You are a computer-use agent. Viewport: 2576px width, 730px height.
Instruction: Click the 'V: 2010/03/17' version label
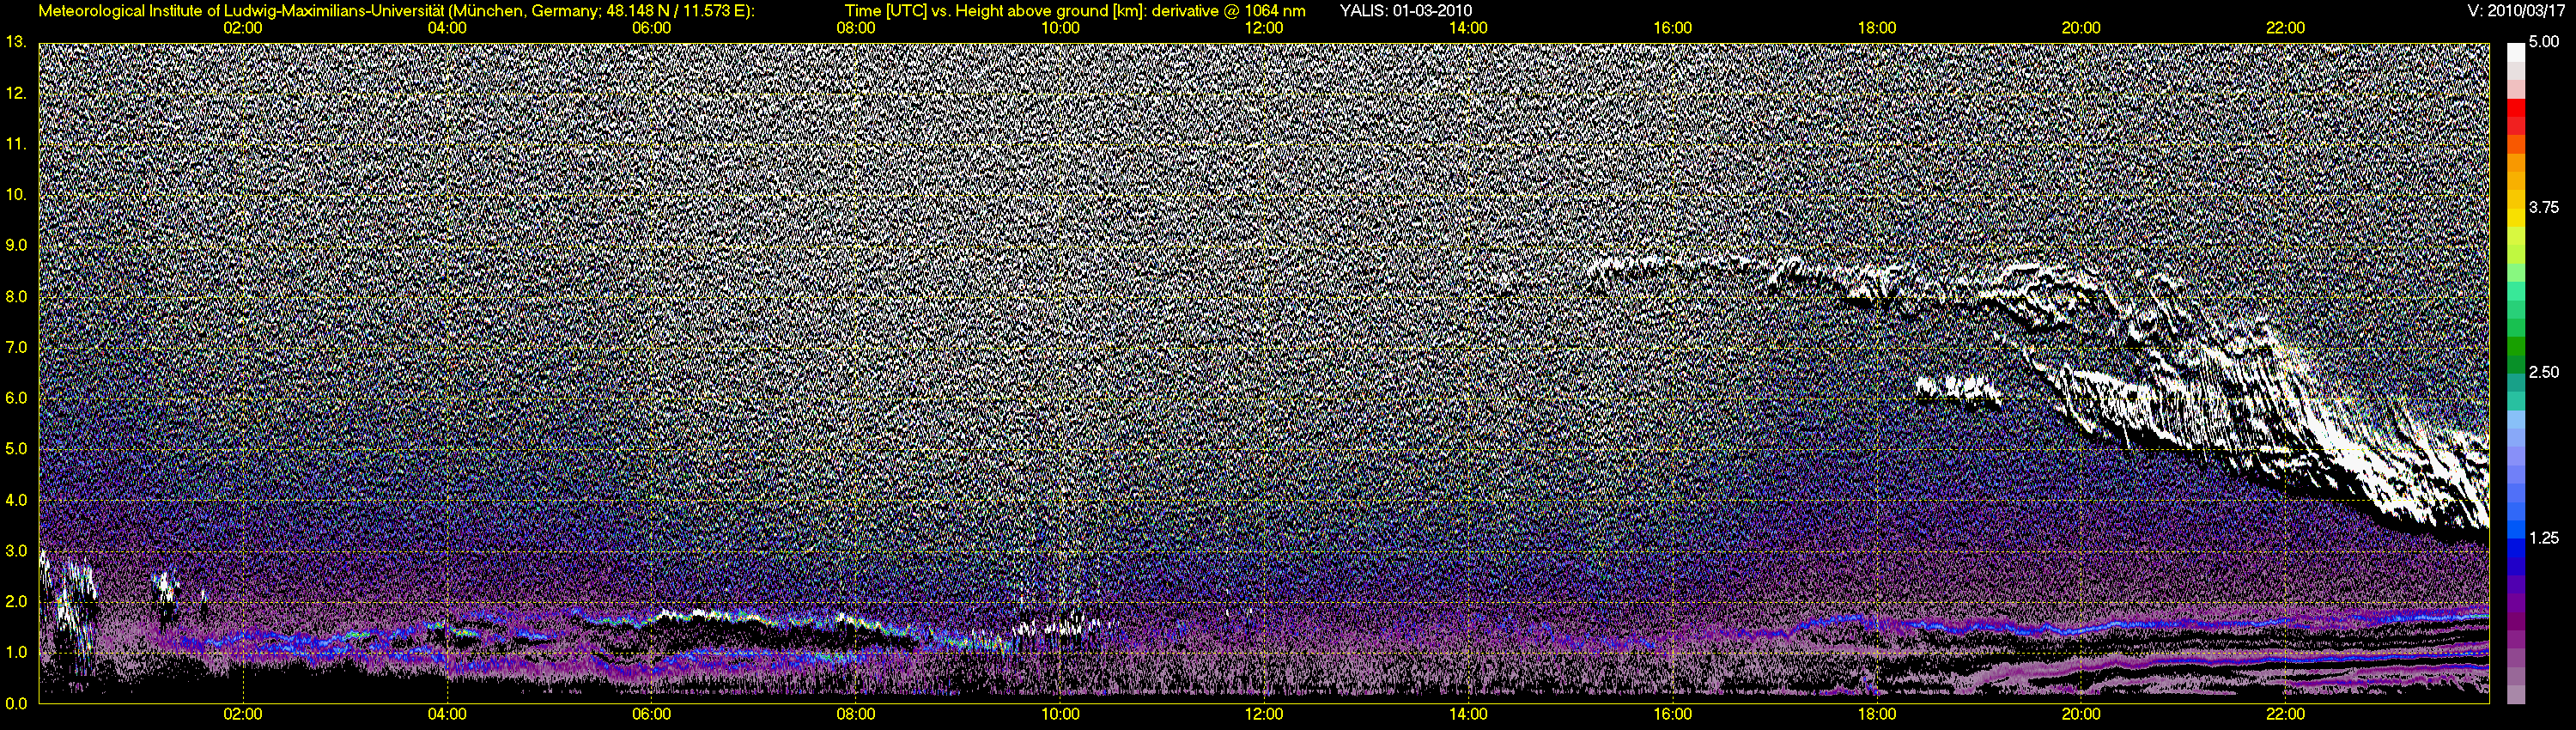2517,11
